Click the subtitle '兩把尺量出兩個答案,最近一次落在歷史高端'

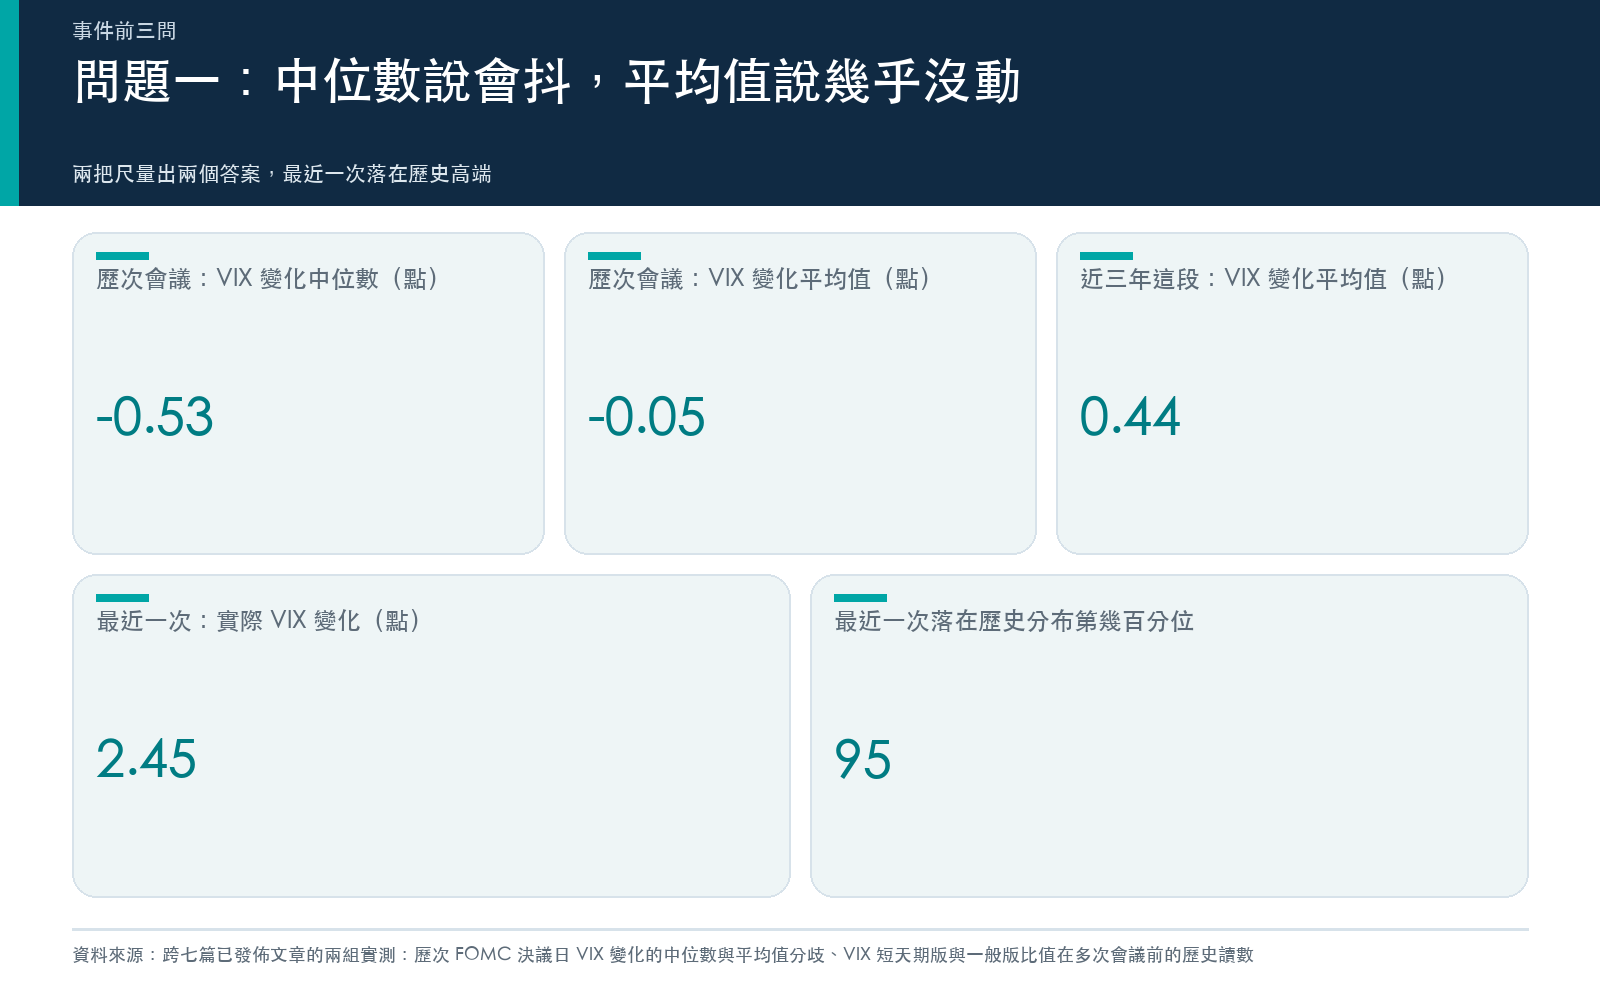point(282,174)
